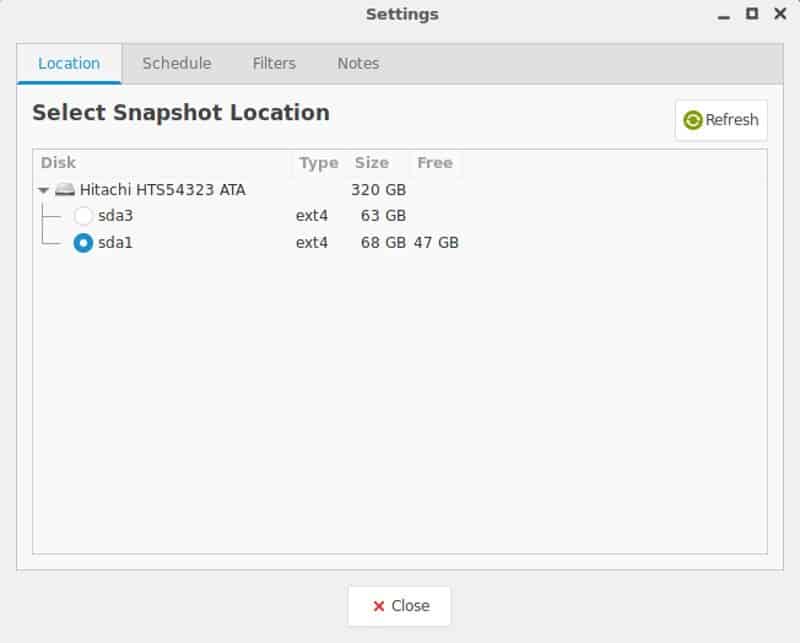Select the sda3 partition radio button

[x=84, y=216]
